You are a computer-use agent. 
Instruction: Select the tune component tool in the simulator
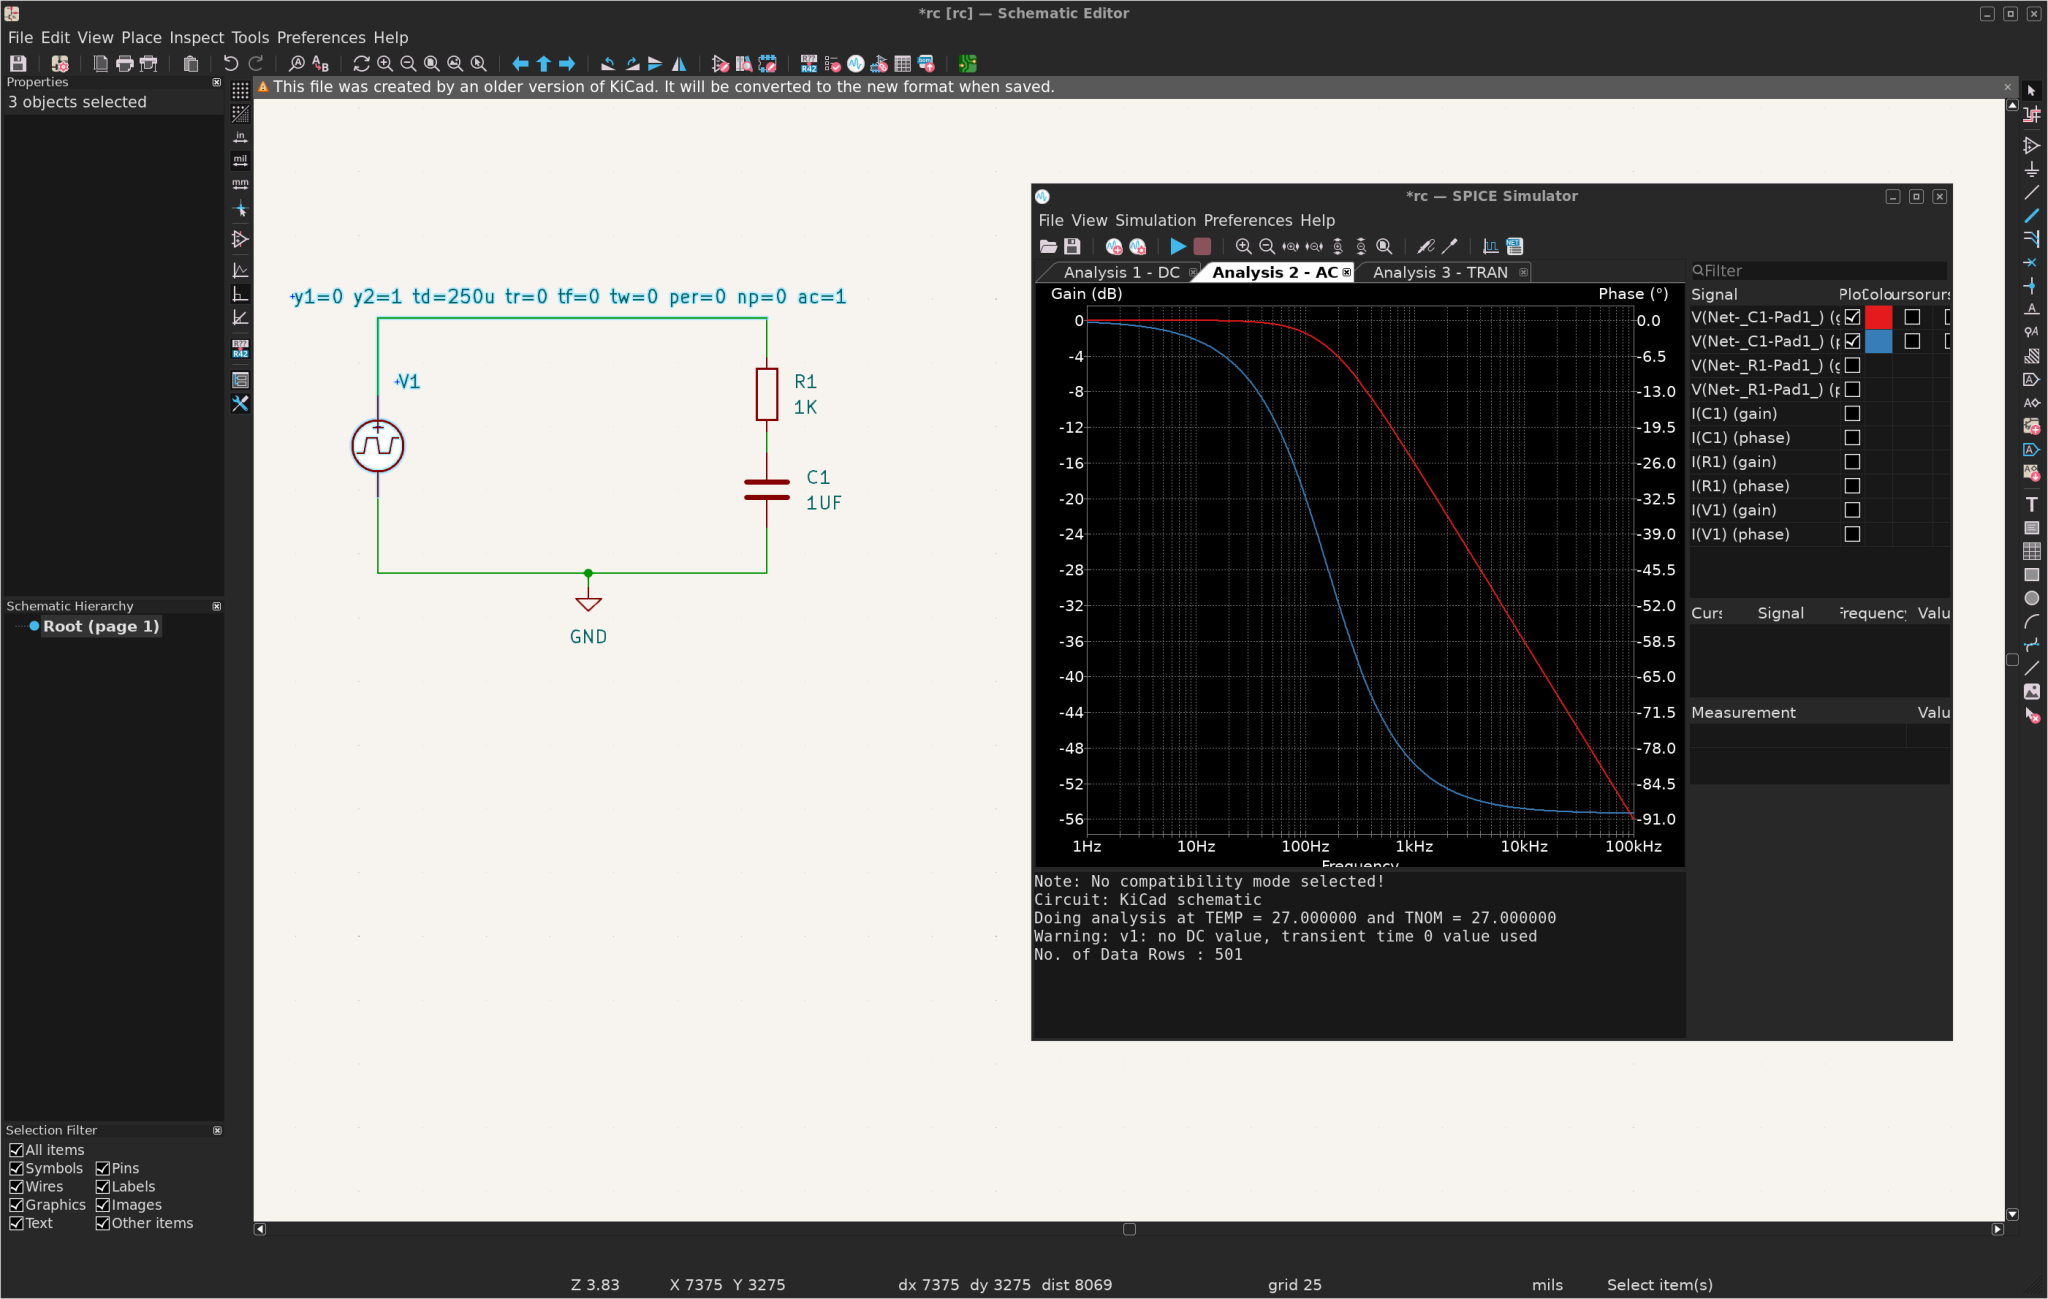(x=1450, y=246)
